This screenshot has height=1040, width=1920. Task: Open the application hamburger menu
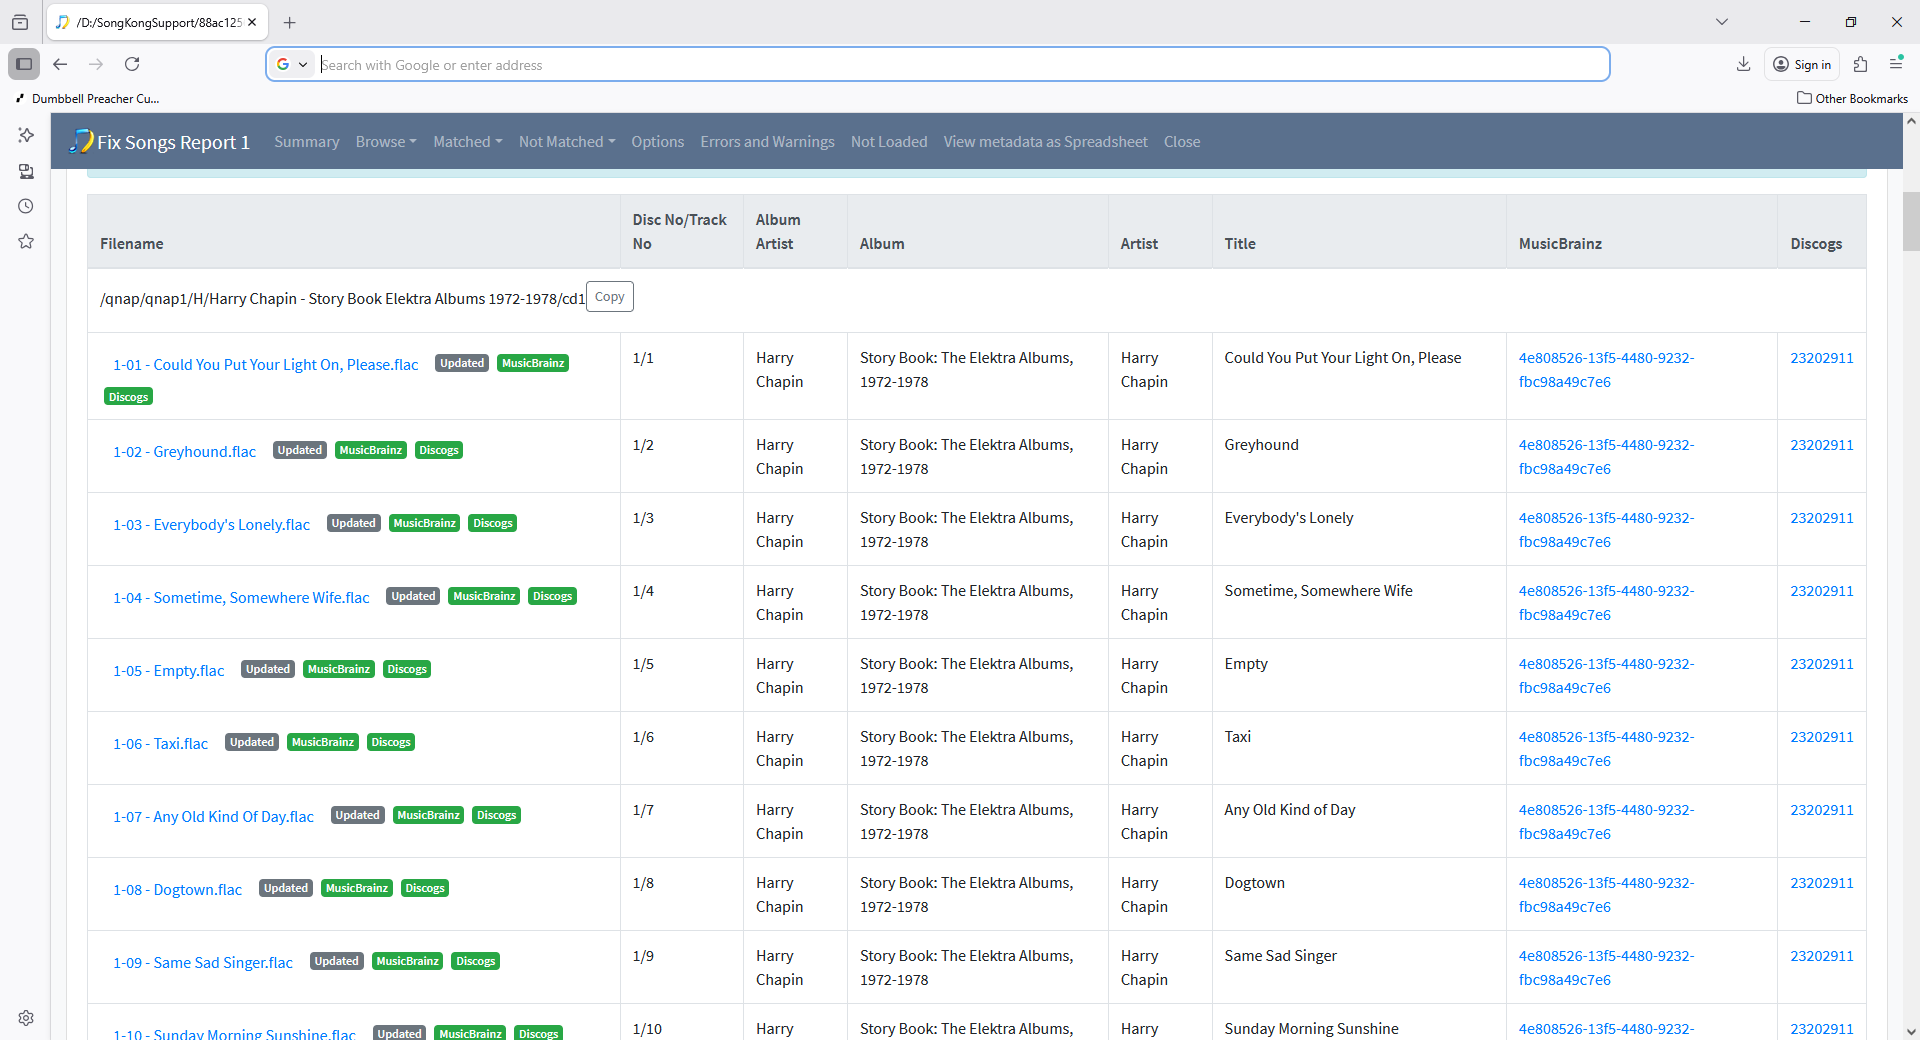(1896, 64)
